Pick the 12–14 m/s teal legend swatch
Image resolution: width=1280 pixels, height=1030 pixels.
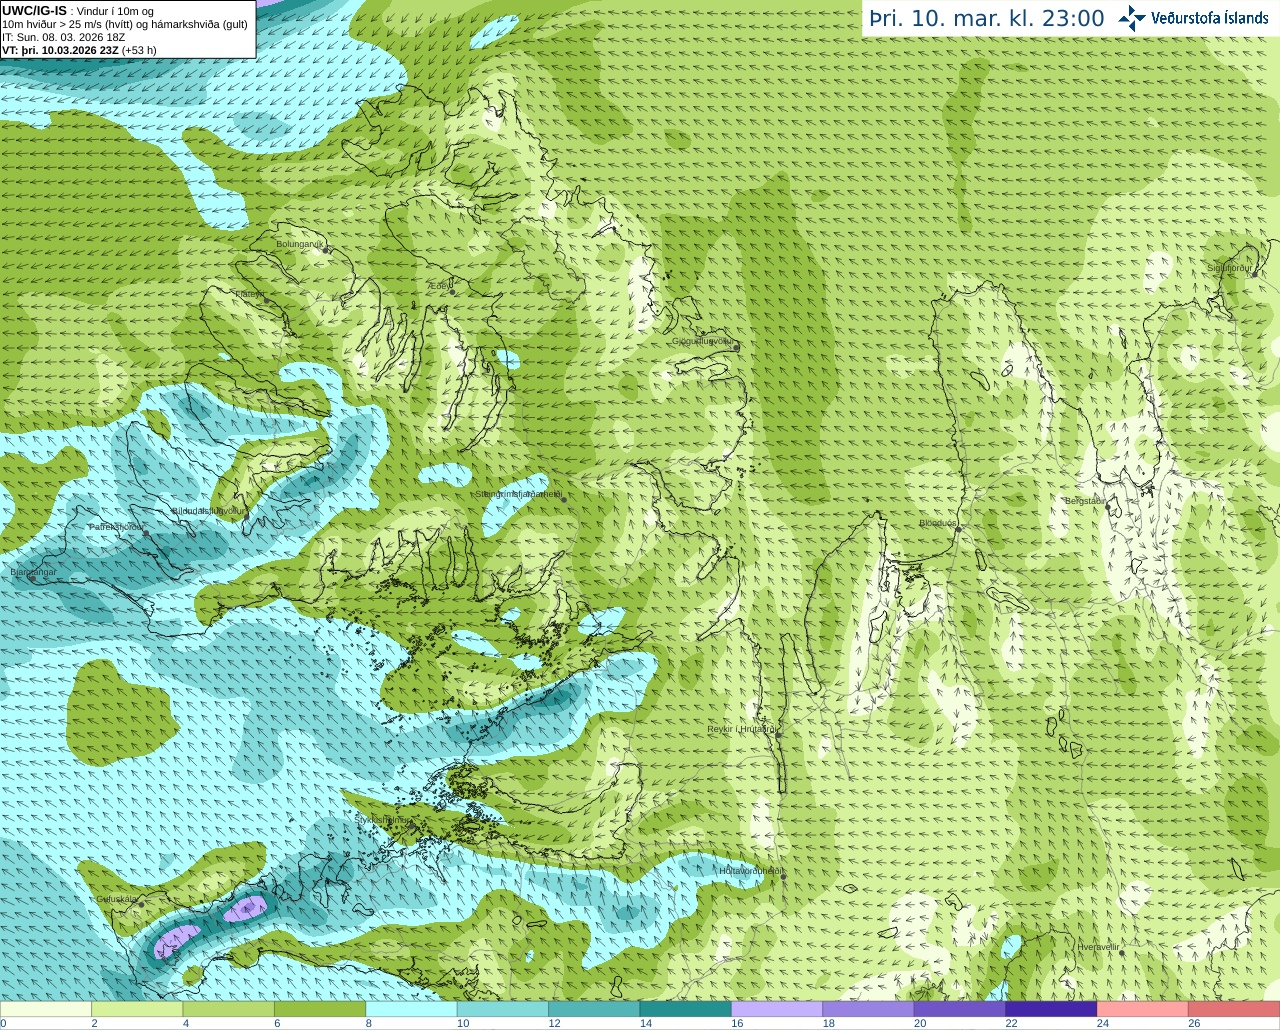pos(594,1009)
